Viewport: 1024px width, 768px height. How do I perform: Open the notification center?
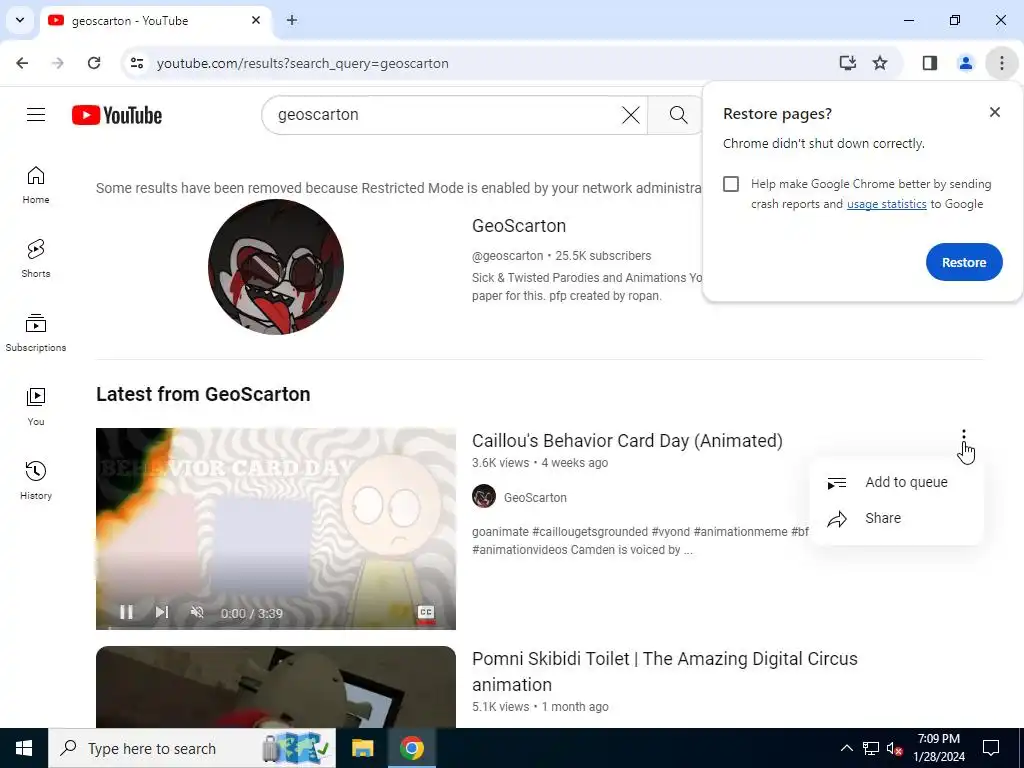(x=991, y=748)
